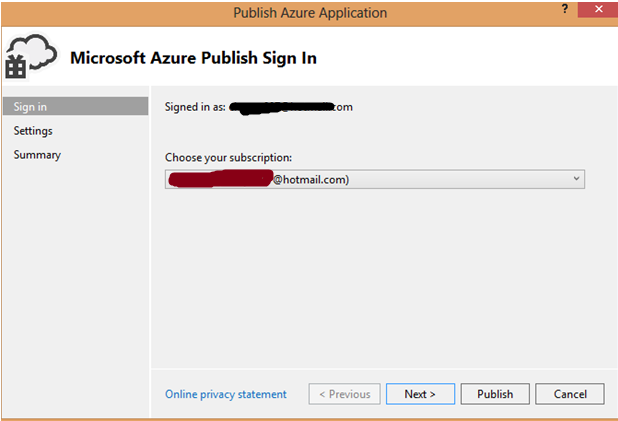This screenshot has height=421, width=618.
Task: Open help with the question mark button
Action: (x=566, y=9)
